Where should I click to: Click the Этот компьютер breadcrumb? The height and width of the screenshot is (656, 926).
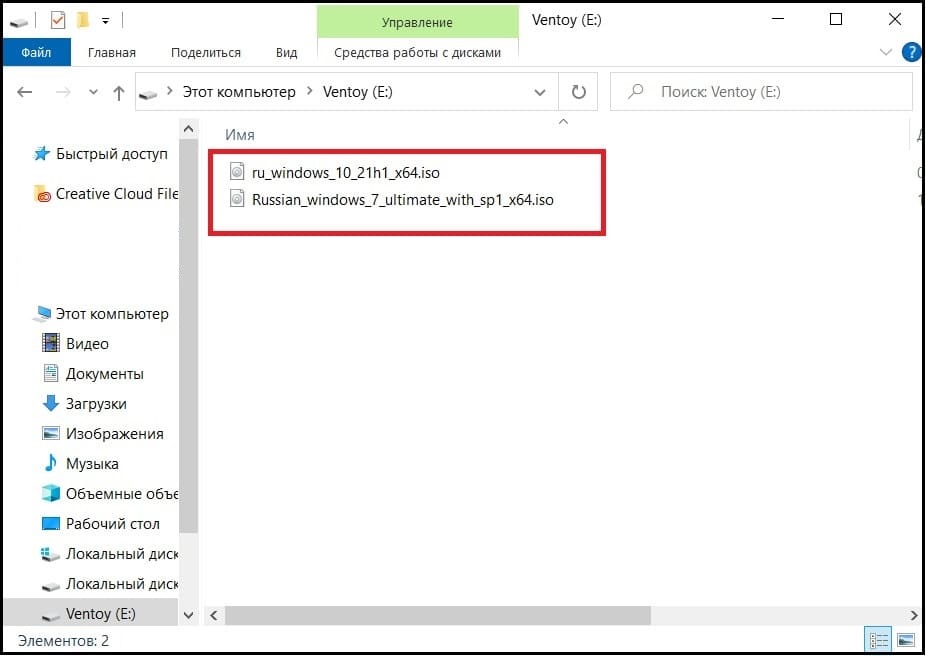point(239,92)
